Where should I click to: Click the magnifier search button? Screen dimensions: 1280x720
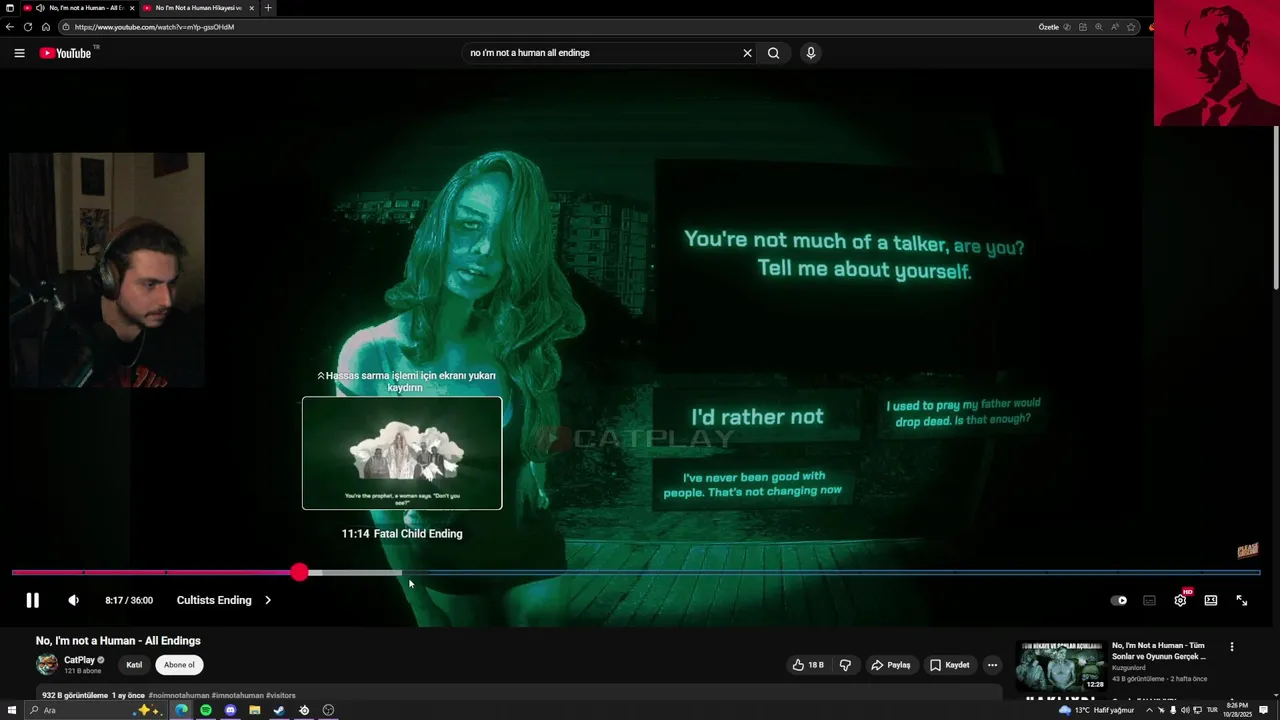(x=773, y=53)
